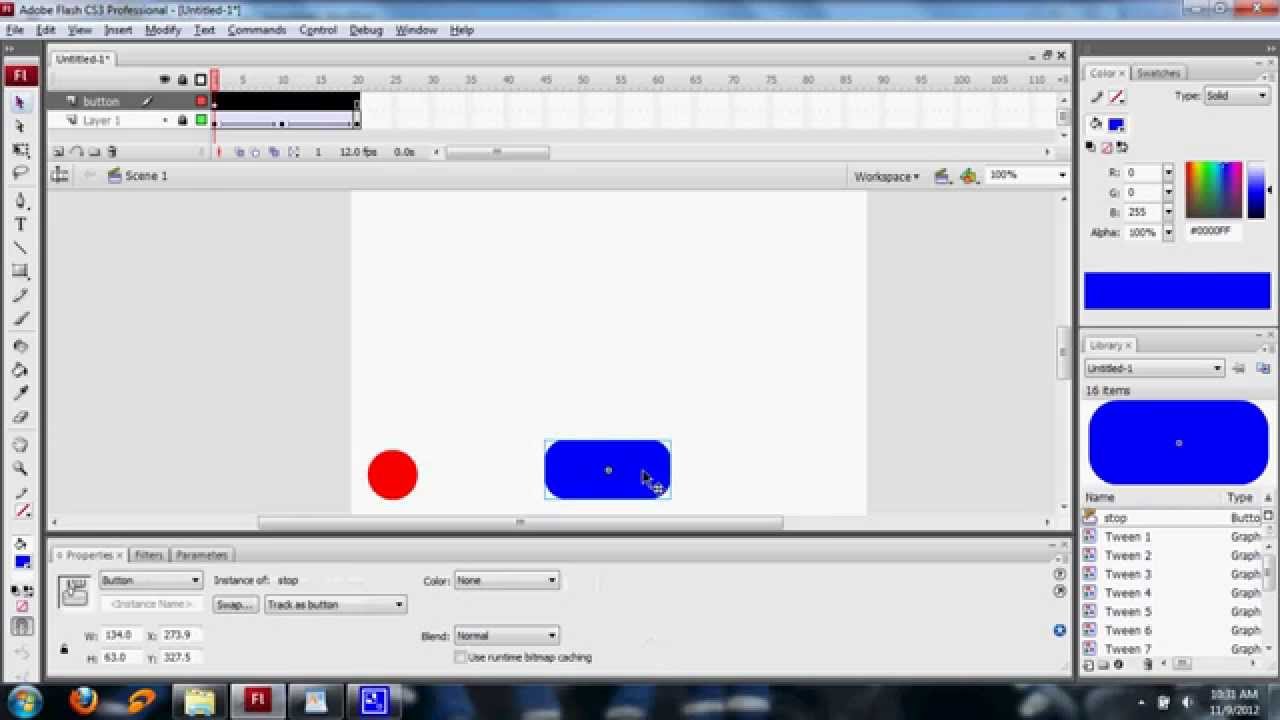The height and width of the screenshot is (720, 1280).
Task: Switch to the Filters tab
Action: [148, 555]
